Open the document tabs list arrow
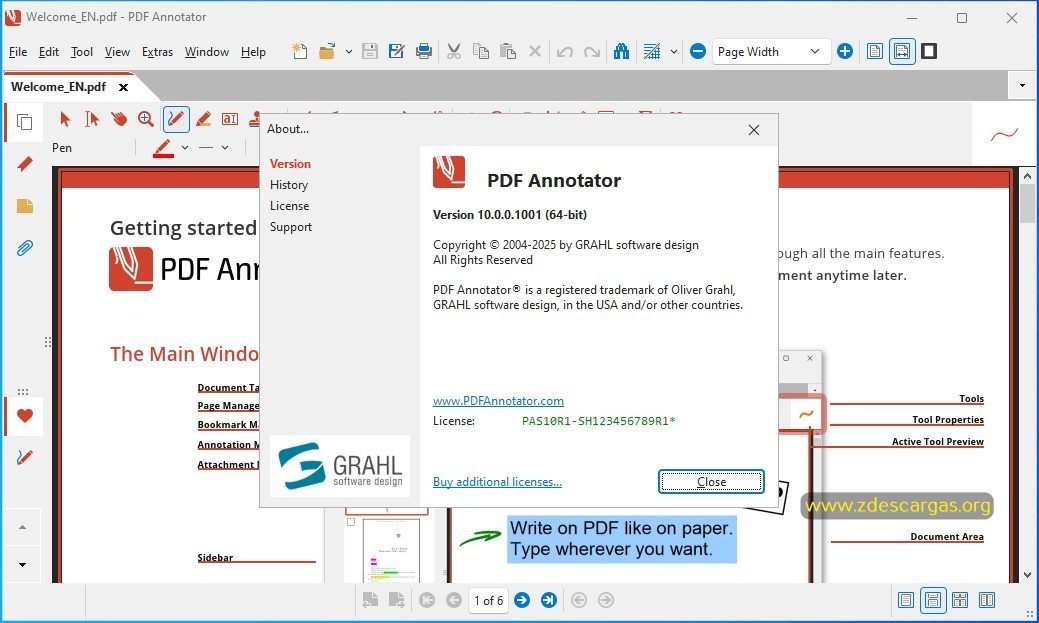The width and height of the screenshot is (1039, 623). pos(1022,85)
